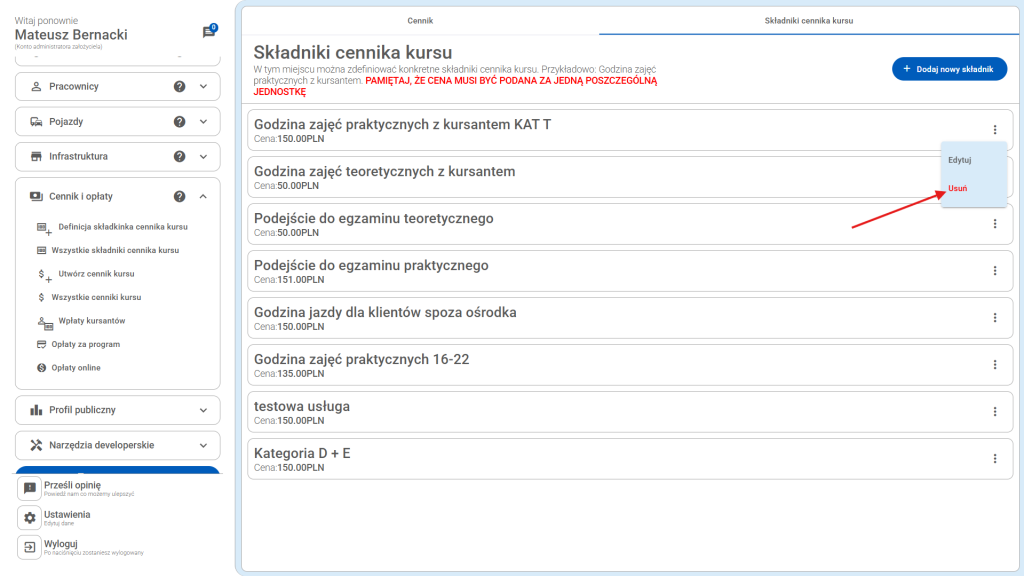1024x576 pixels.
Task: Click help icon next to Infrastruktura
Action: point(180,156)
